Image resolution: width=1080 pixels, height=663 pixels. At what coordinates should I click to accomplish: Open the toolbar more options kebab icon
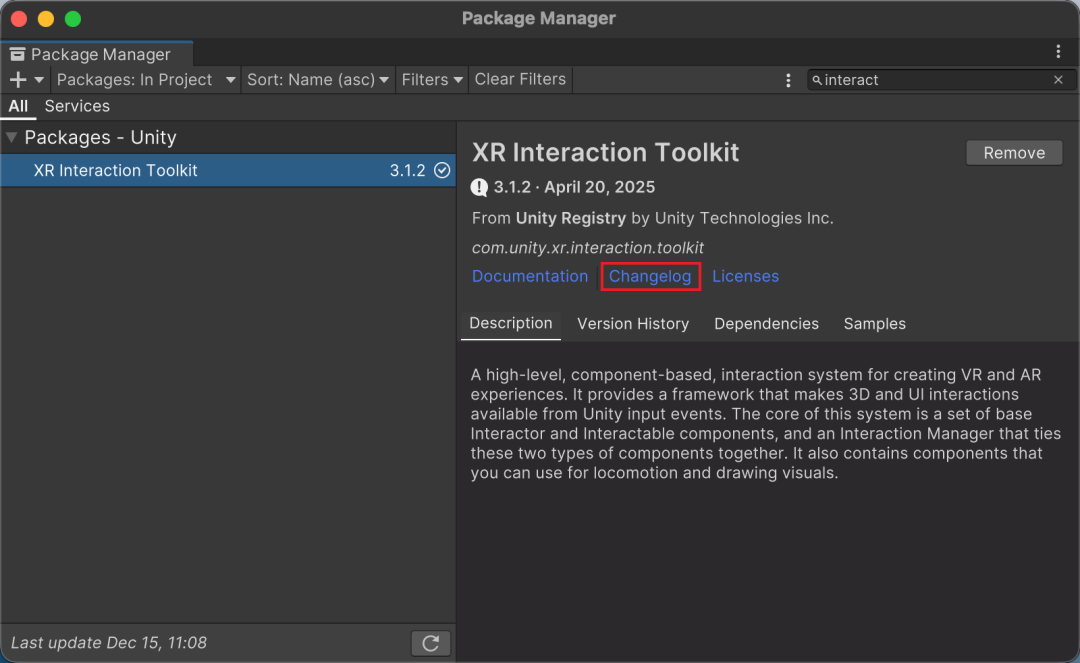788,81
